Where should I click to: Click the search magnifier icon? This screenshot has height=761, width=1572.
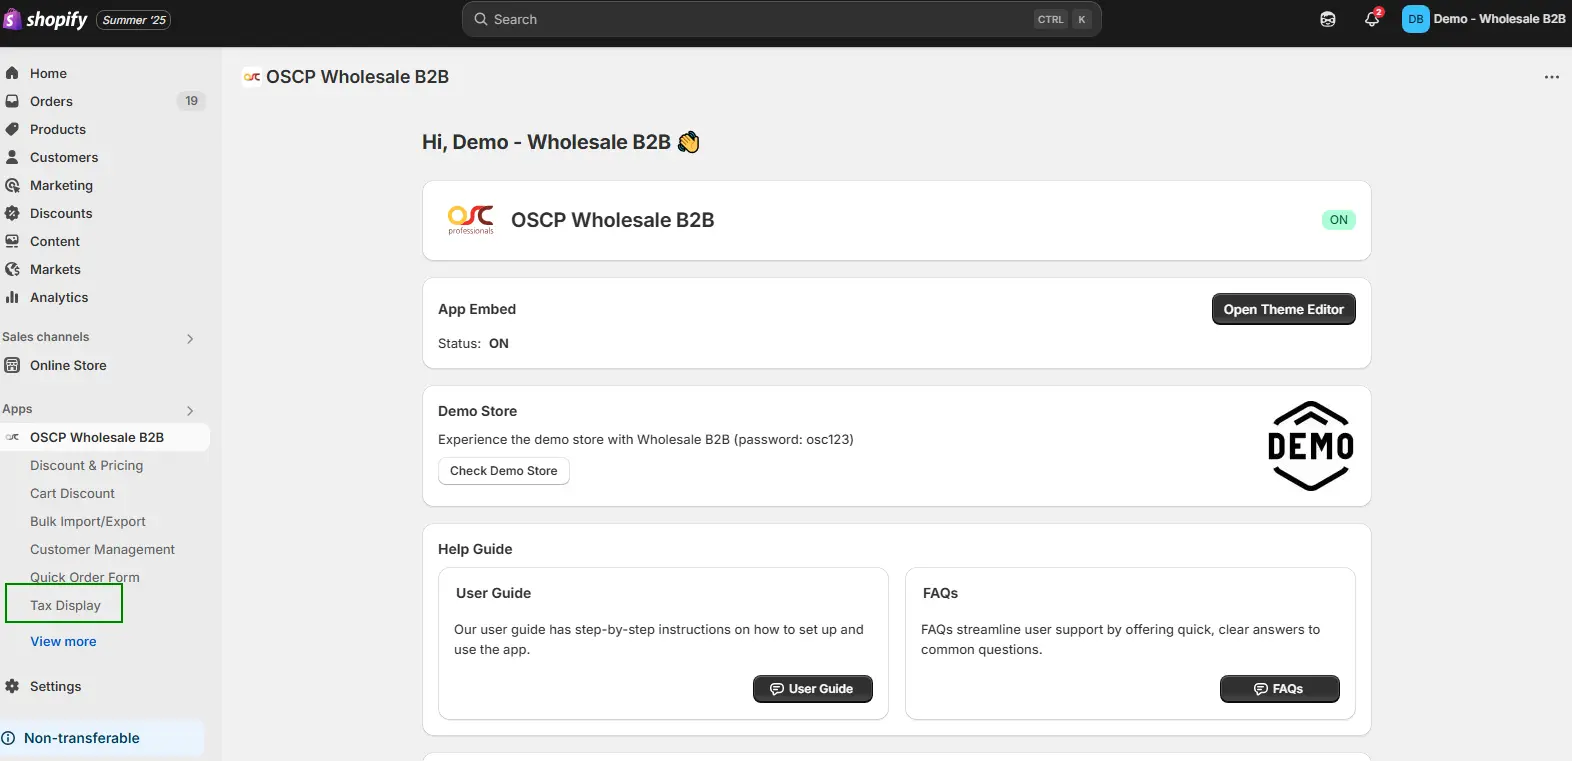tap(481, 19)
